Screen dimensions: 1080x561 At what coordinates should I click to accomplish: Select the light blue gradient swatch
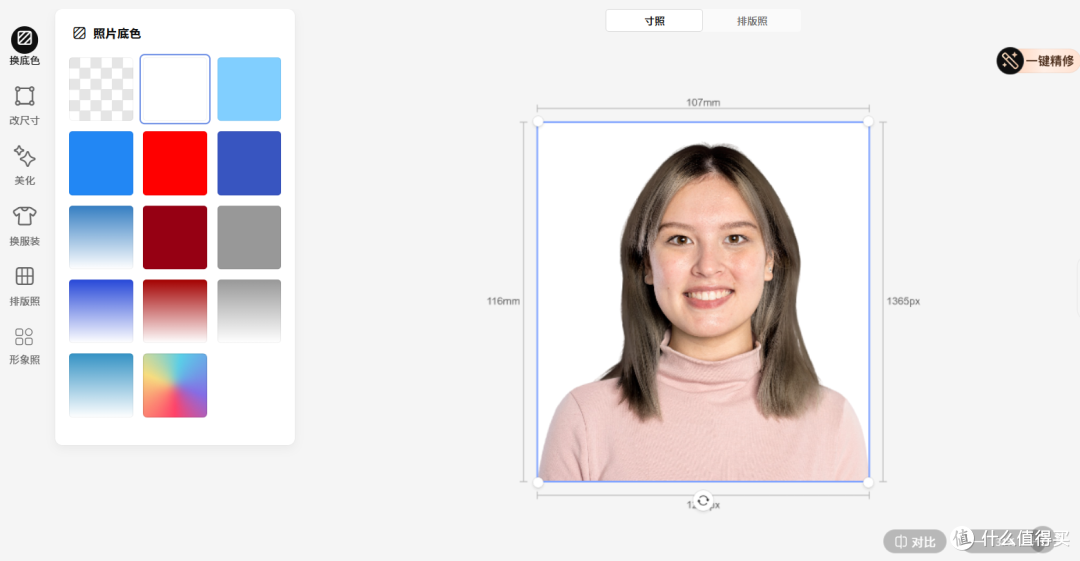tap(101, 237)
